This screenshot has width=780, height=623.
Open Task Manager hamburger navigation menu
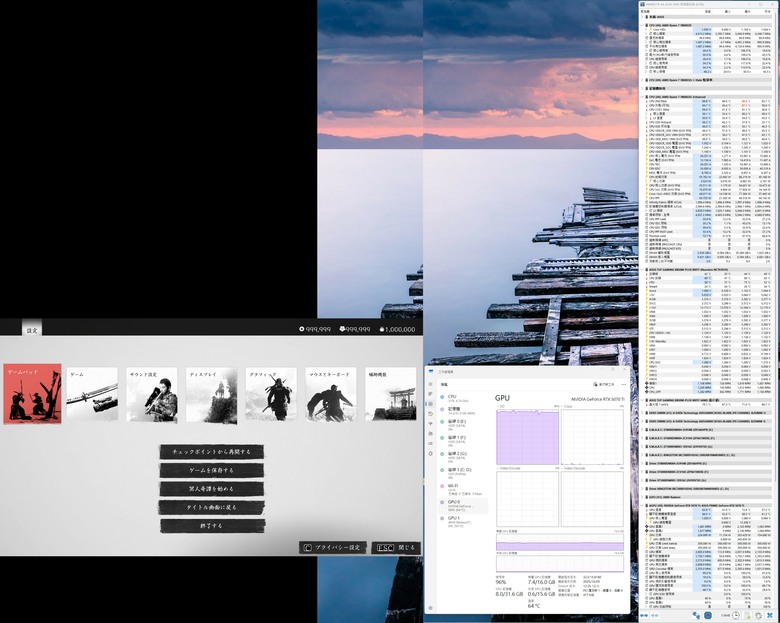(x=430, y=384)
